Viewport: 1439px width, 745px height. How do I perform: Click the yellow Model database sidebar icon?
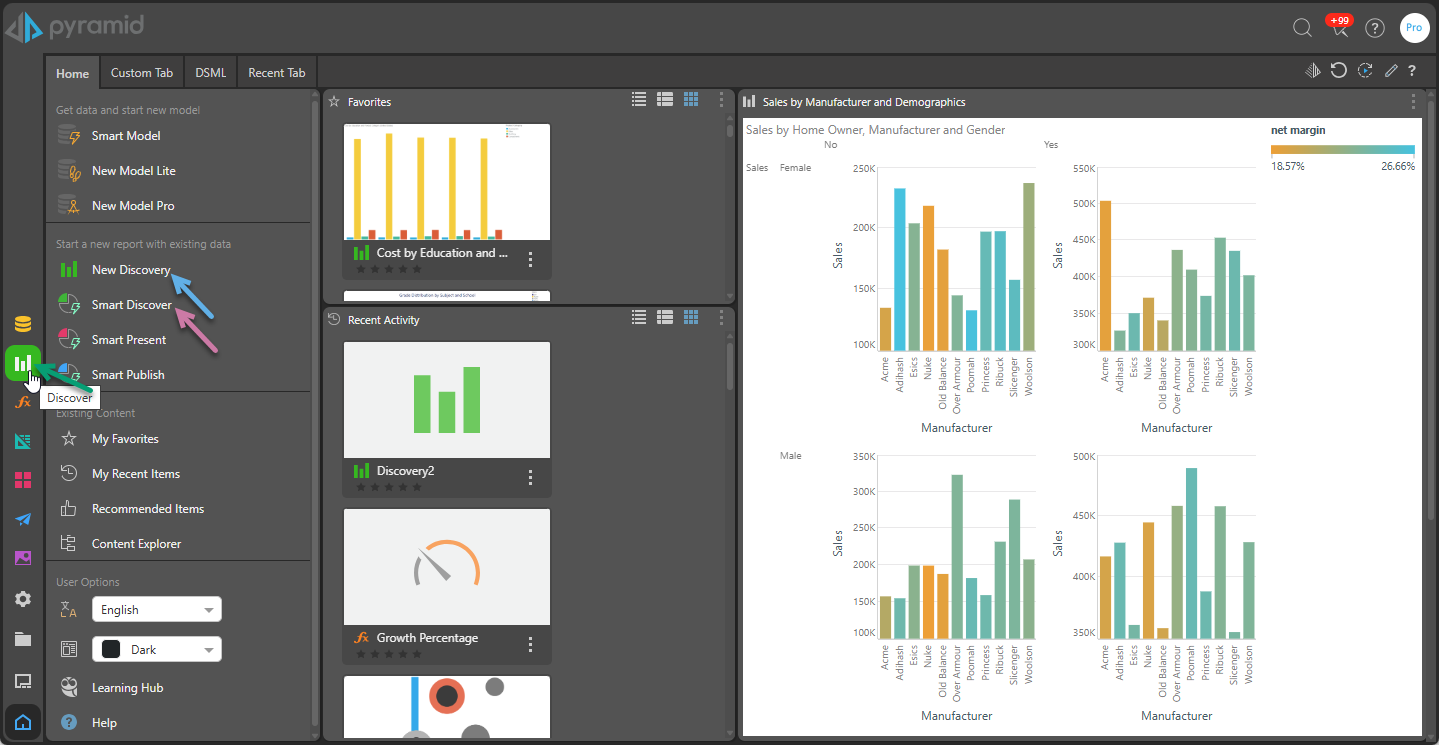point(22,324)
